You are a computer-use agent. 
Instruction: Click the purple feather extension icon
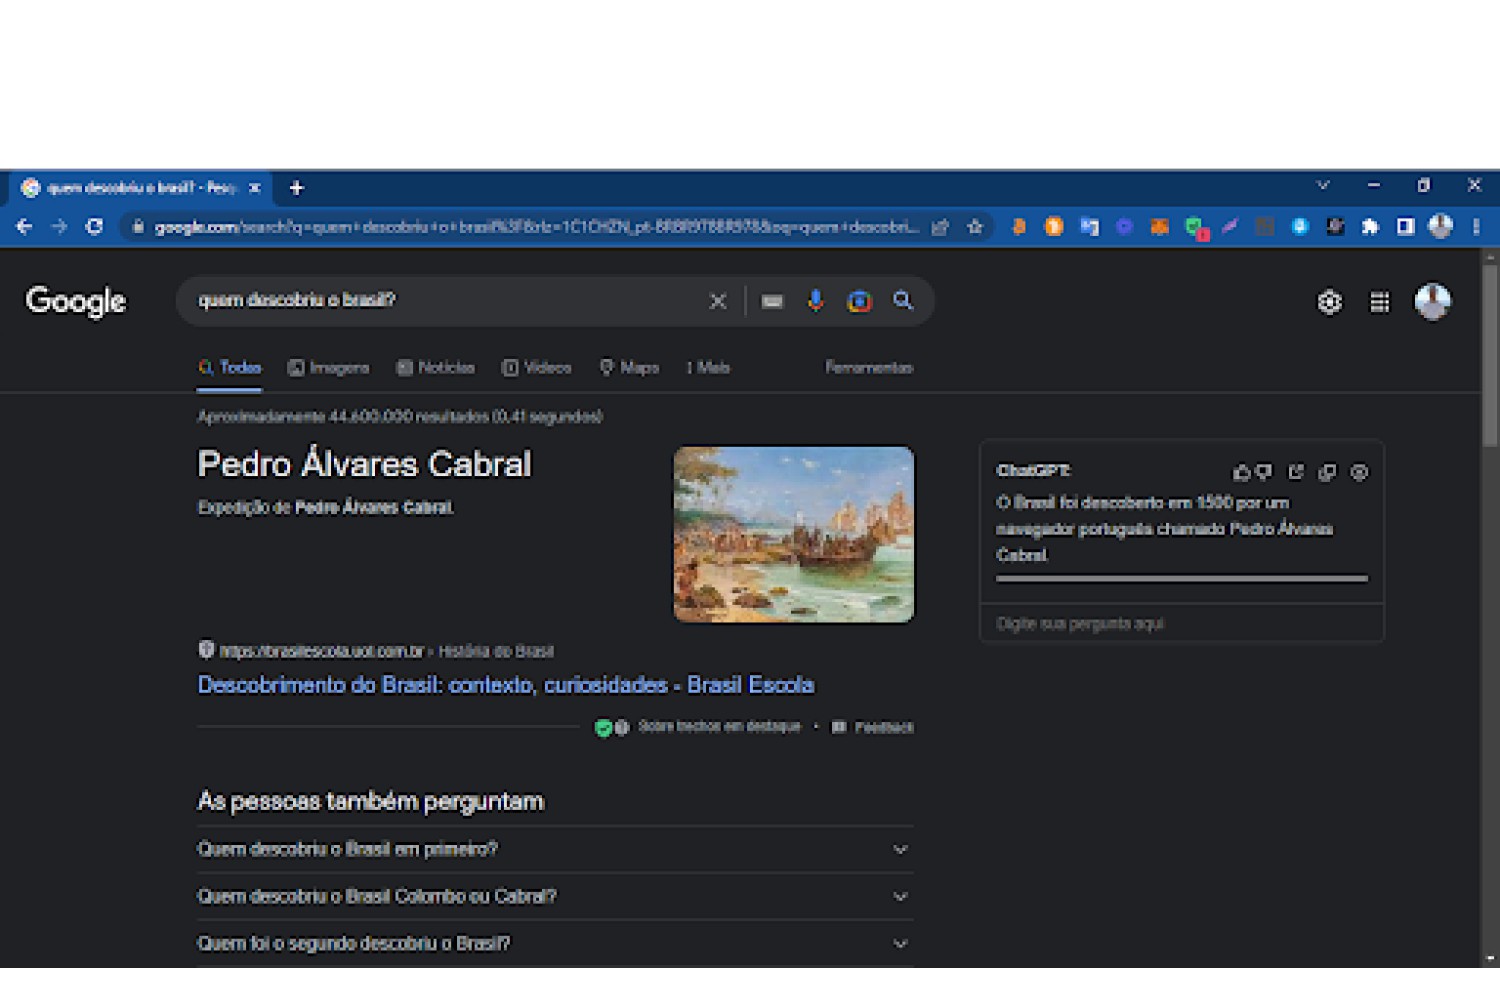[x=1229, y=227]
